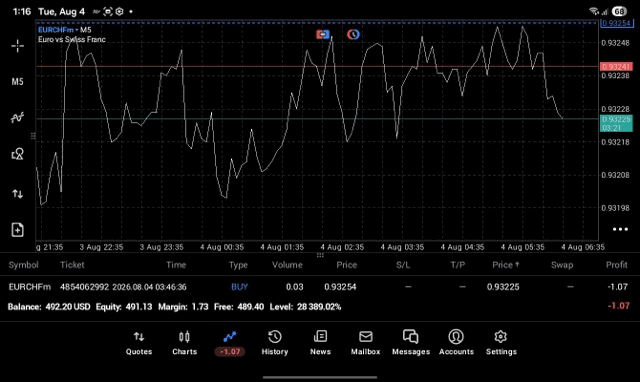Open the News tab

tap(320, 343)
